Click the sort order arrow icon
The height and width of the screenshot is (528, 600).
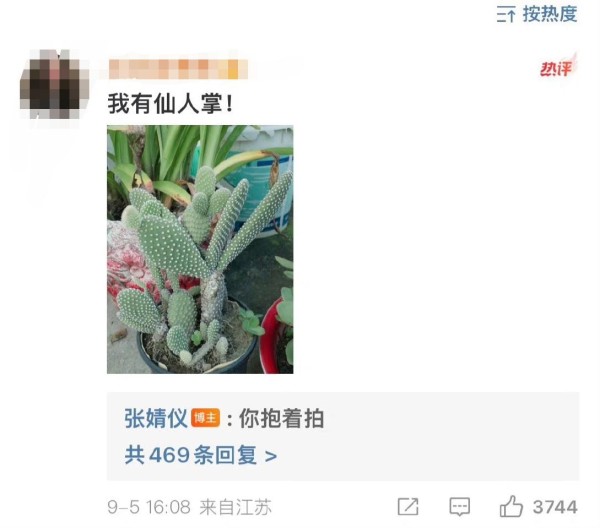[506, 15]
